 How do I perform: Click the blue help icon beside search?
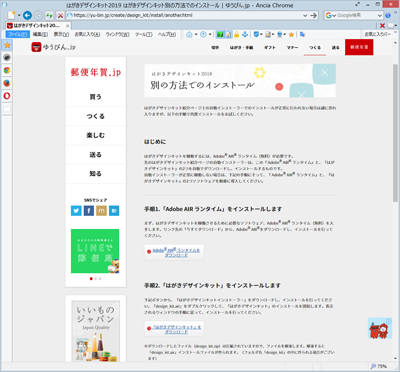(388, 15)
